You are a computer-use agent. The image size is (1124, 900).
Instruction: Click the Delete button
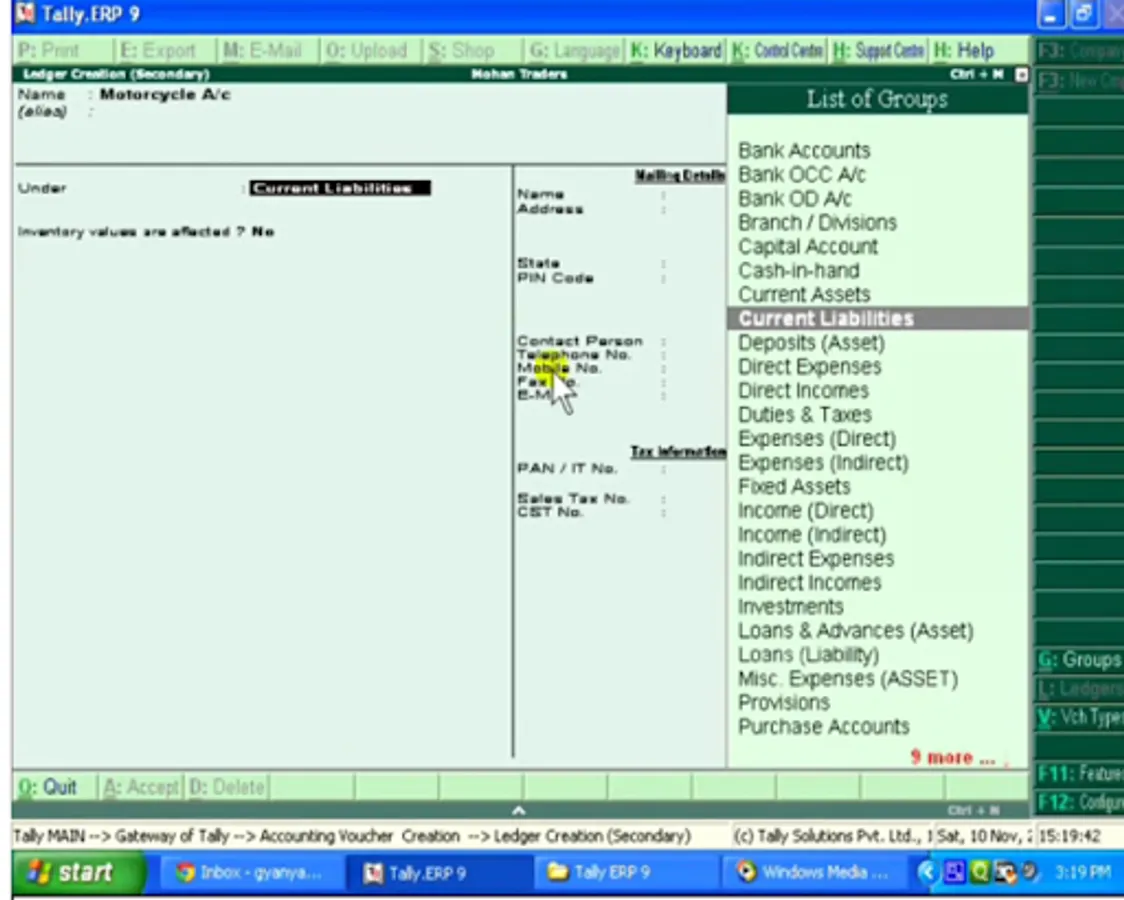(227, 787)
